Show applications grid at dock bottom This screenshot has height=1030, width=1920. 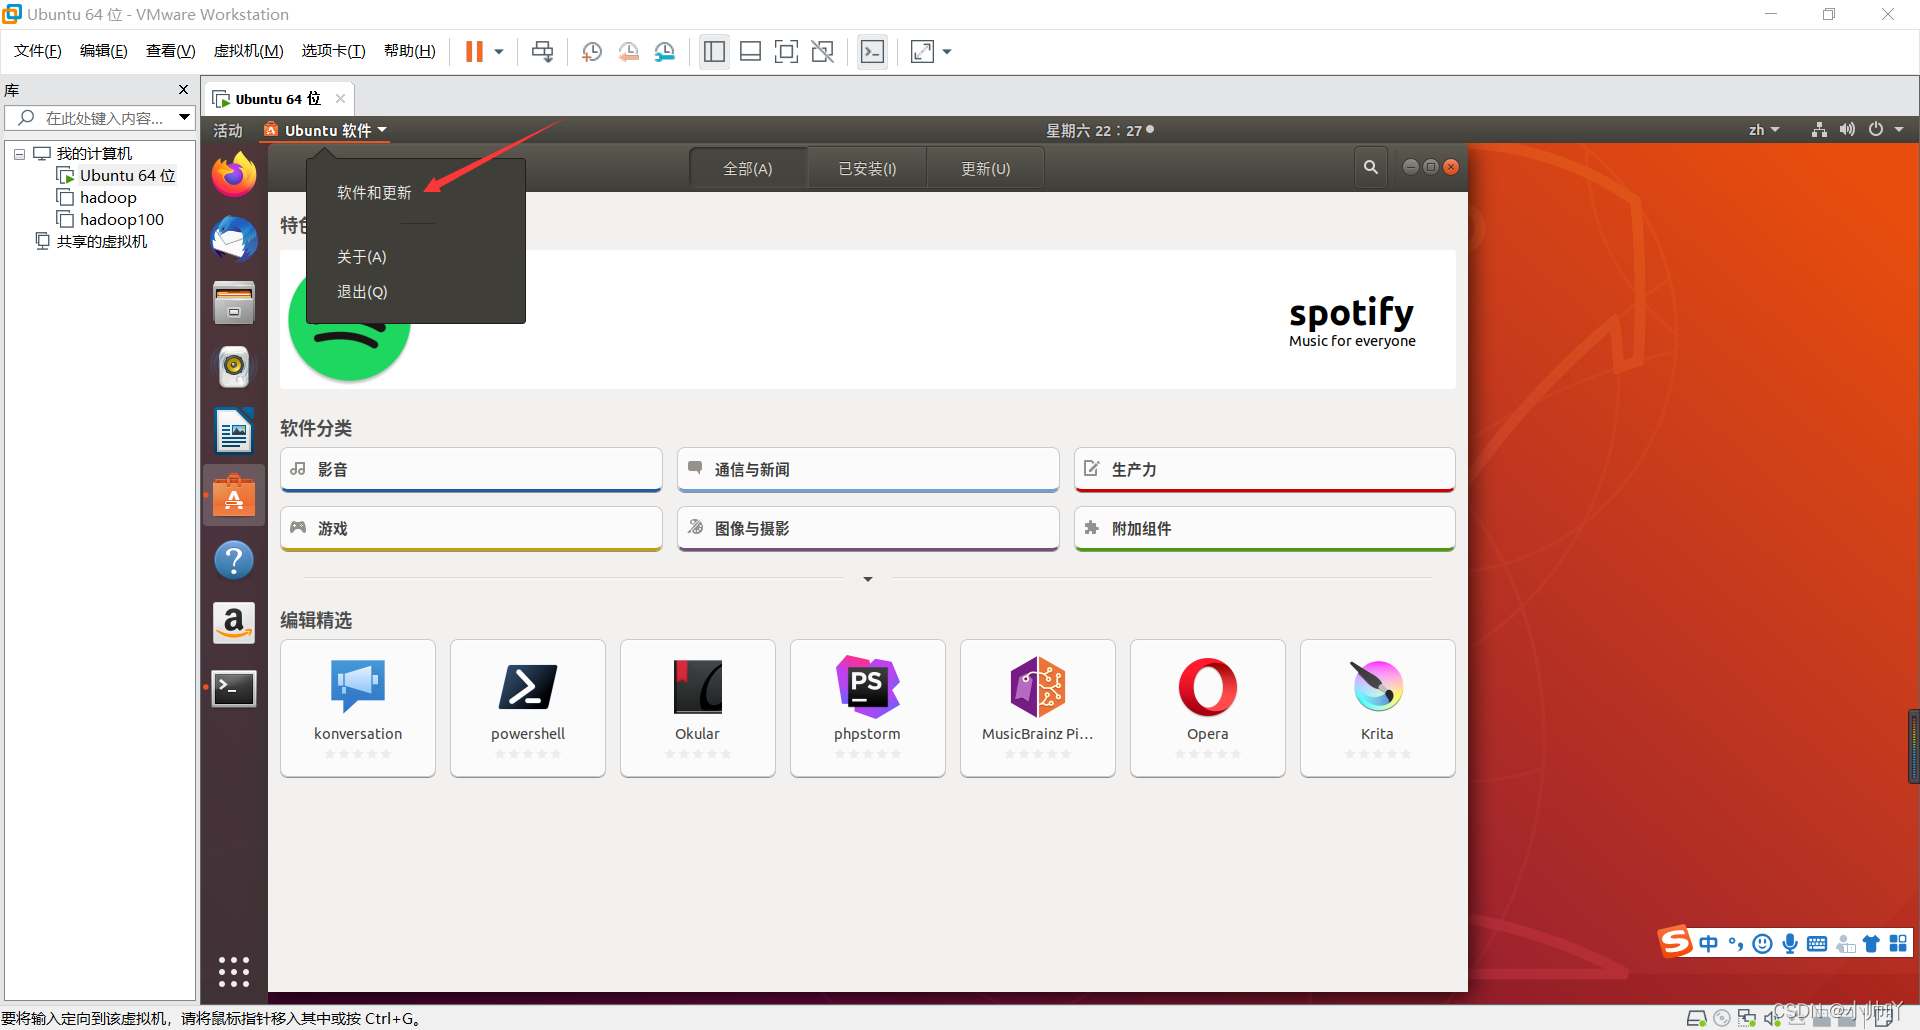[234, 972]
